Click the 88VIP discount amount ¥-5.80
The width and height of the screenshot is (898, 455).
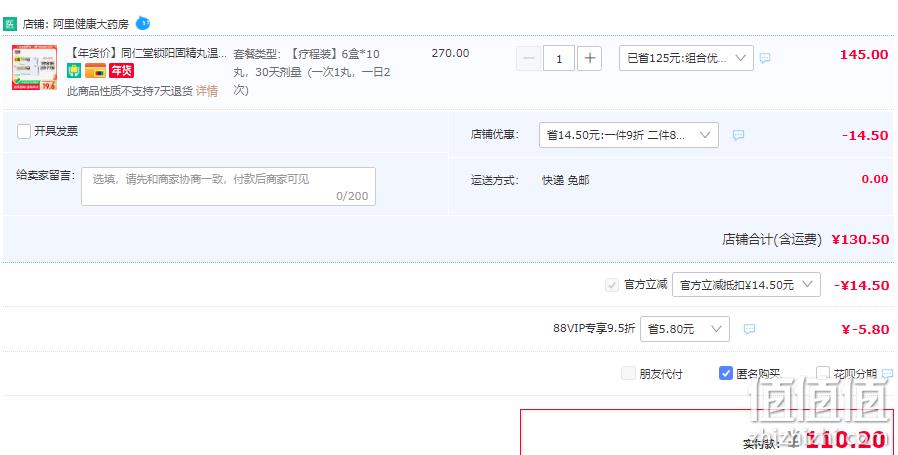pyautogui.click(x=865, y=330)
